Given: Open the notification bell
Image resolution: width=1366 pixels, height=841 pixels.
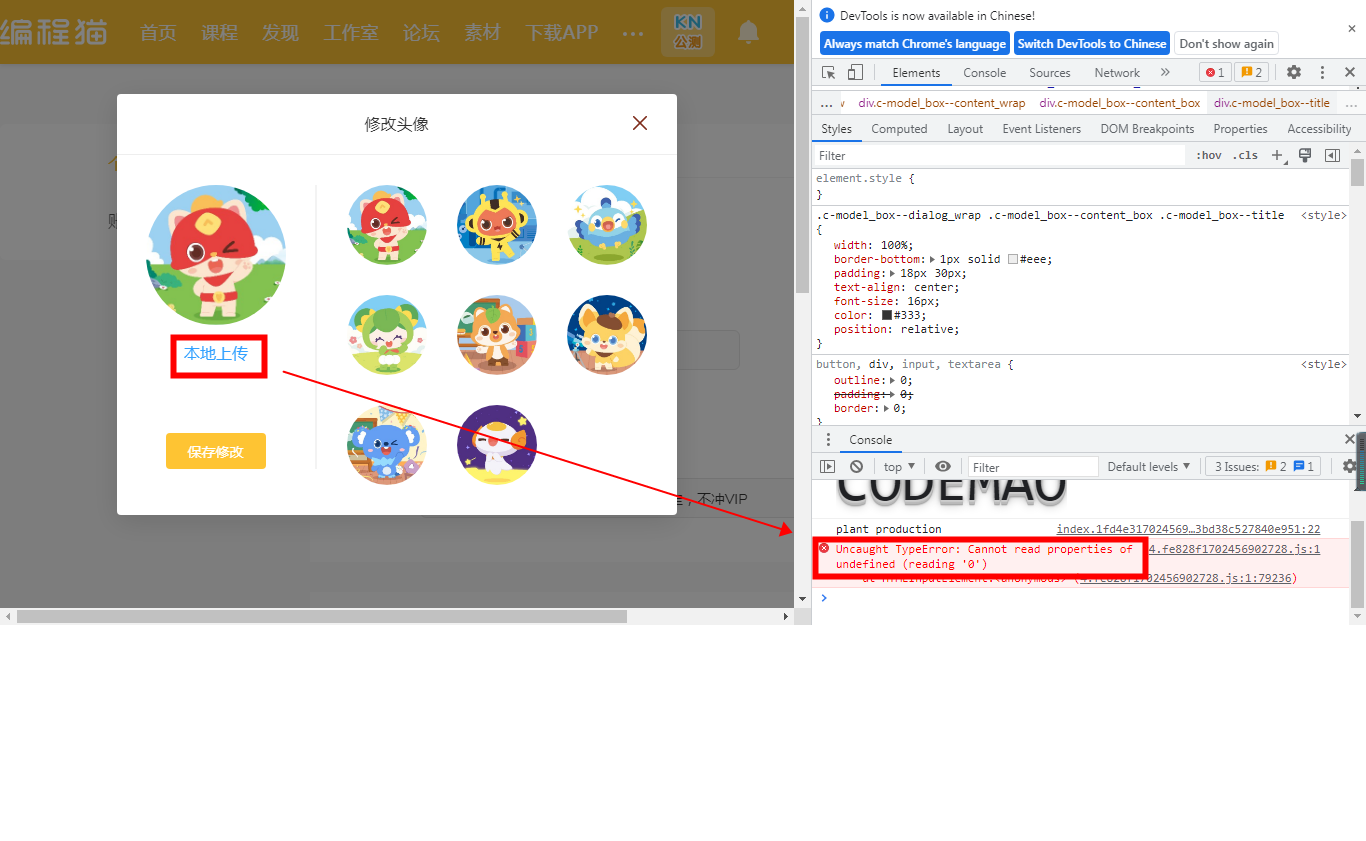Looking at the screenshot, I should pyautogui.click(x=748, y=33).
